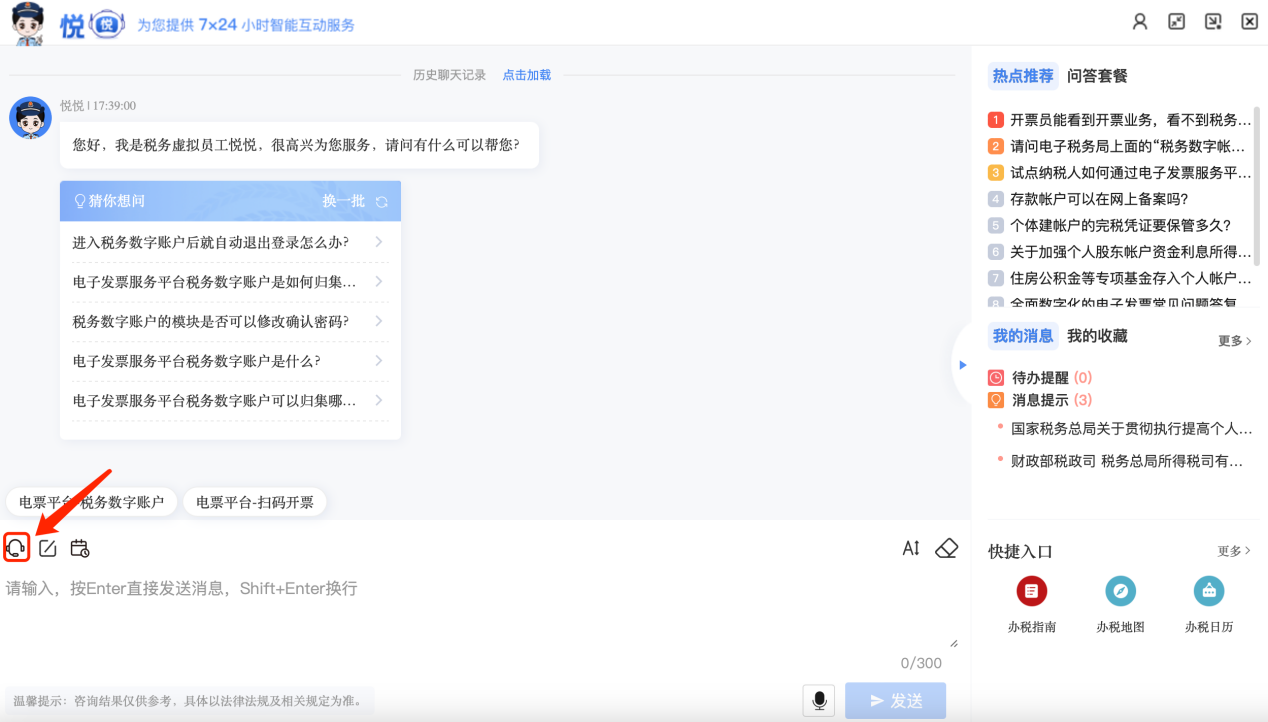Start voice input with microphone icon
Image resolution: width=1268 pixels, height=722 pixels.
[x=819, y=701]
